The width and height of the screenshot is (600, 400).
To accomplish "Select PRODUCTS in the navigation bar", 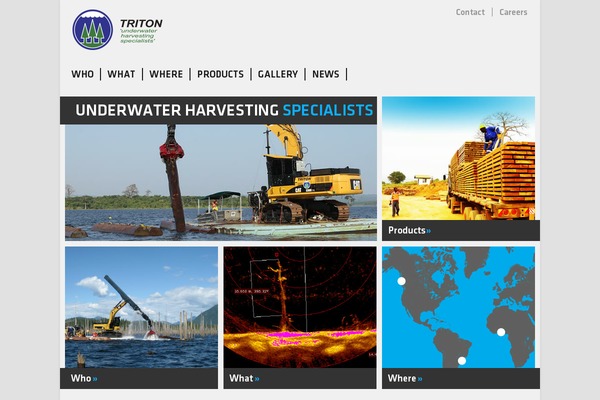I will (x=220, y=74).
